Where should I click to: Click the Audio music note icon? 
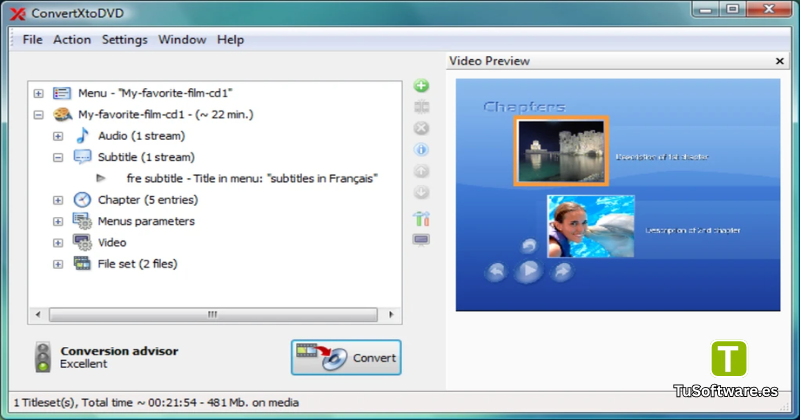(x=82, y=136)
